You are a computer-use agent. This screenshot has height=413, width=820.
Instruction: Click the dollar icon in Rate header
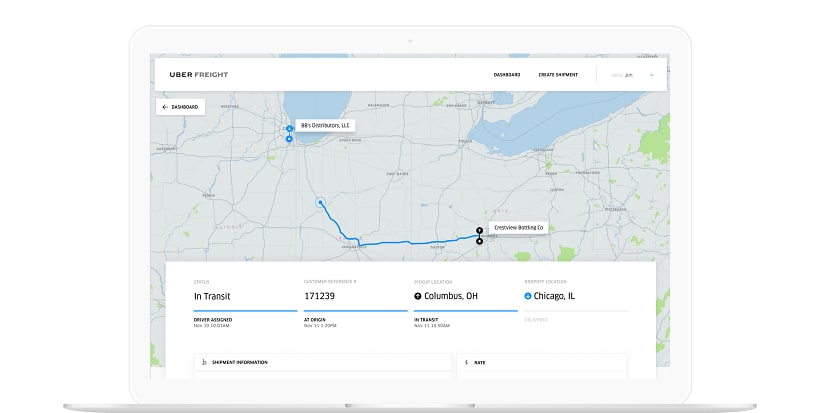click(466, 362)
